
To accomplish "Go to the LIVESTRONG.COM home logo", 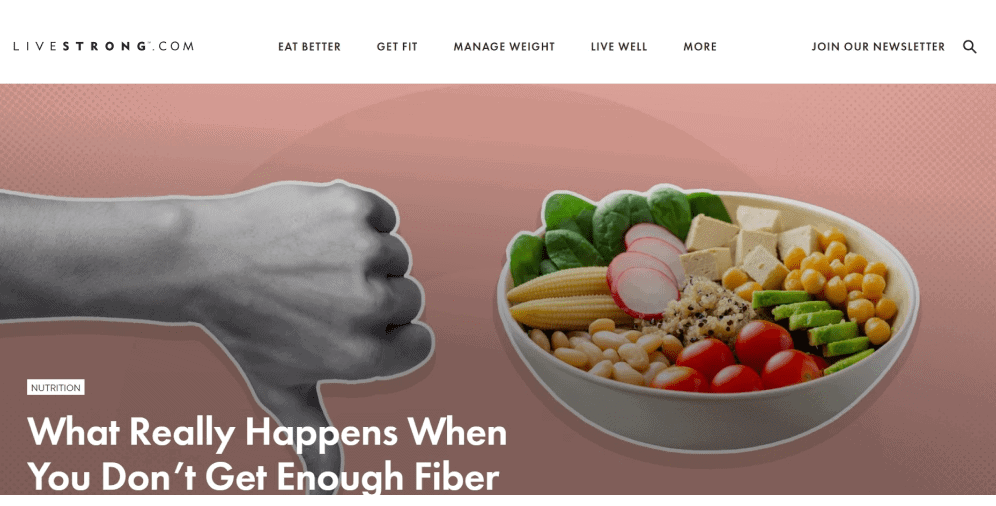I will [x=104, y=46].
